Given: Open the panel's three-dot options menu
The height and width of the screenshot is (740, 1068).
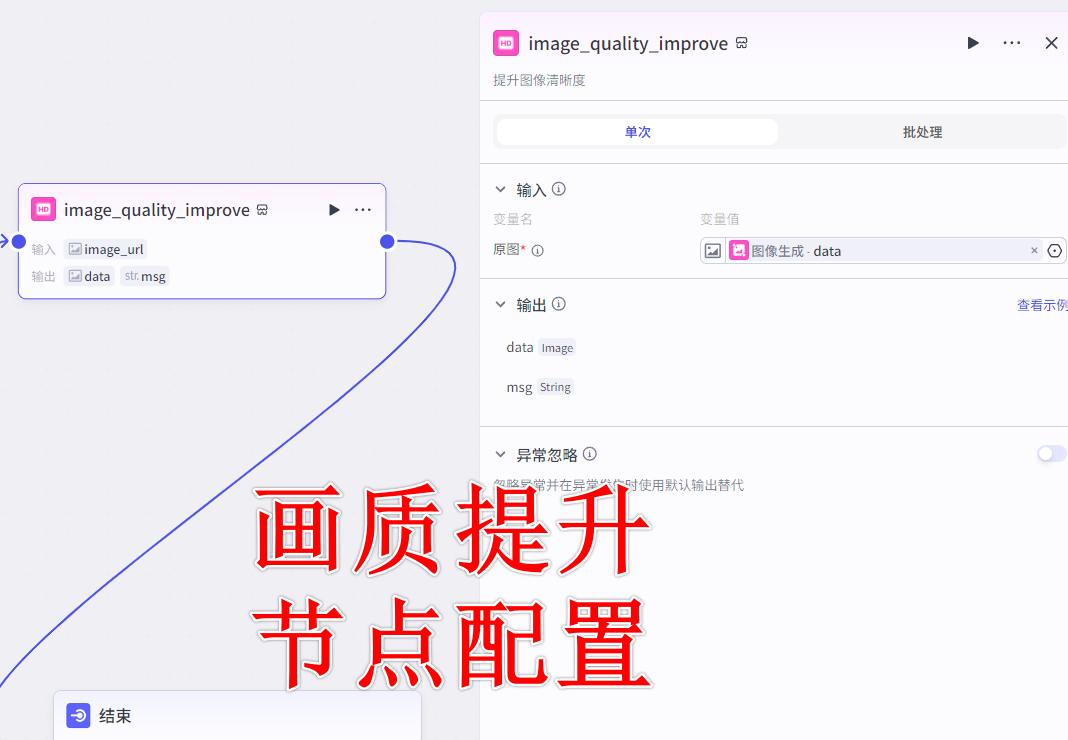Looking at the screenshot, I should point(1011,43).
